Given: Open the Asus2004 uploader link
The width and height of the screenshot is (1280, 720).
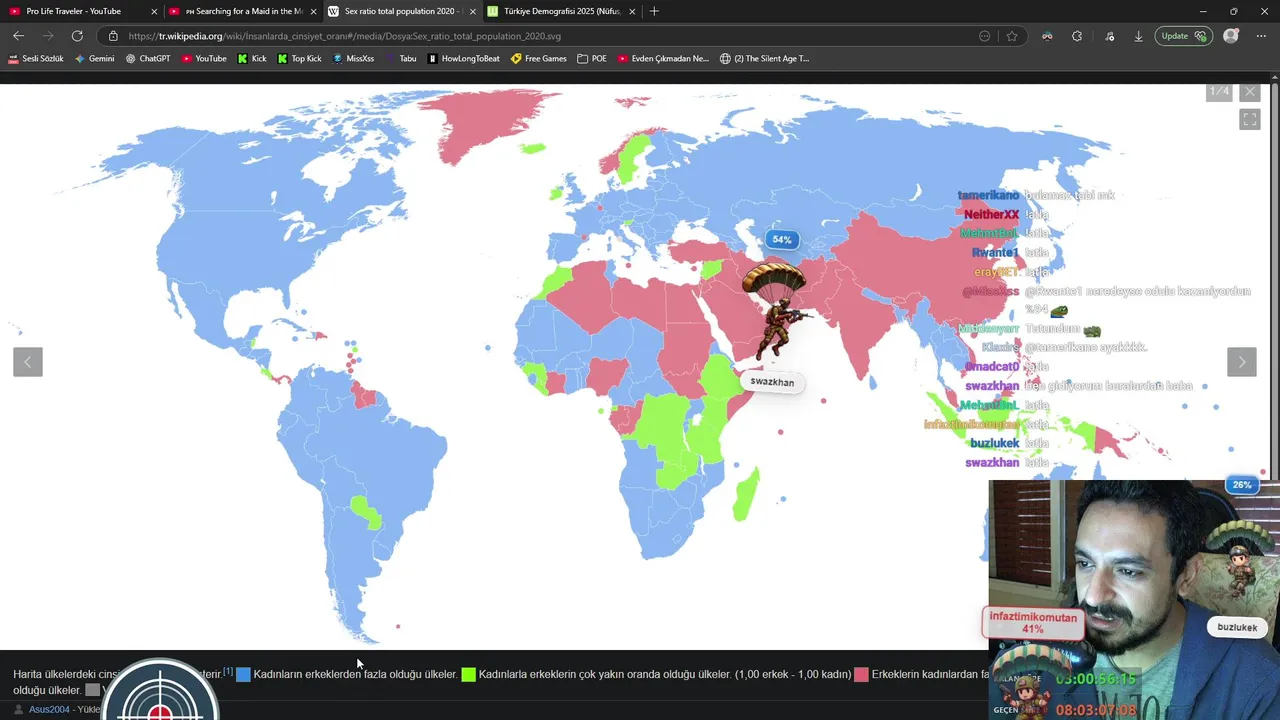Looking at the screenshot, I should (49, 709).
